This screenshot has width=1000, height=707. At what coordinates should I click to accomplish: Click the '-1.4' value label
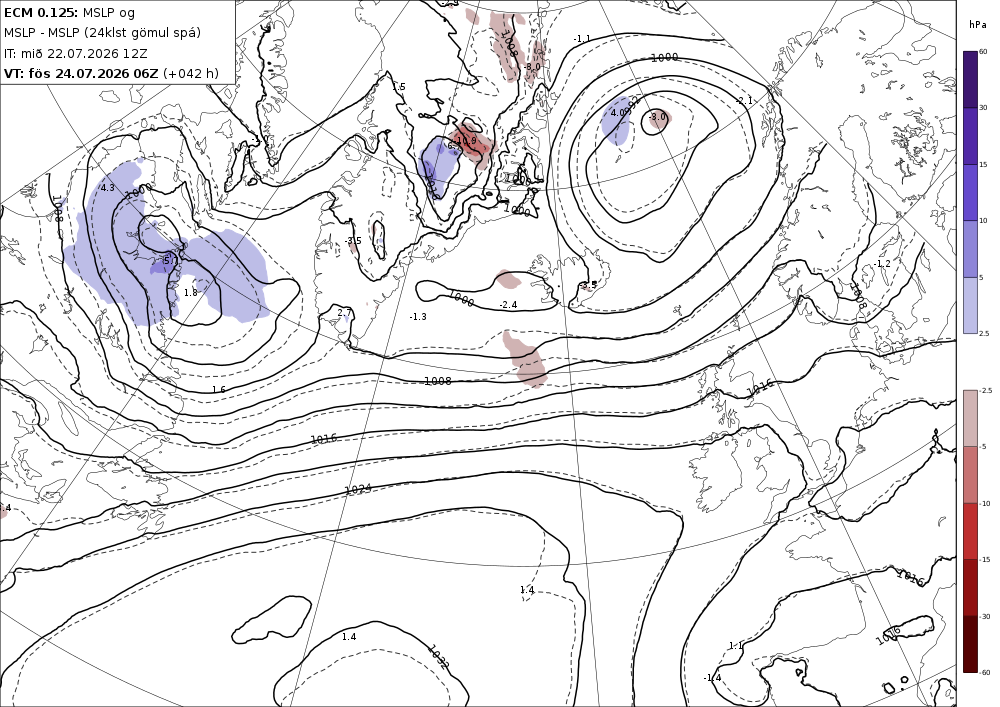pos(712,678)
